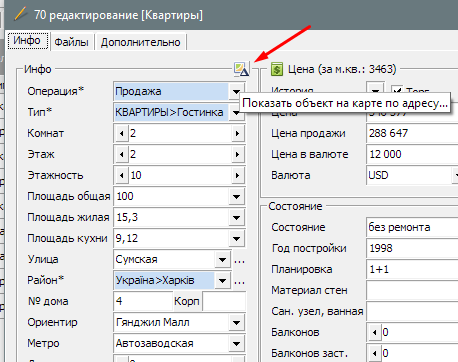
Task: Toggle the Торг checkbox
Action: pyautogui.click(x=397, y=90)
